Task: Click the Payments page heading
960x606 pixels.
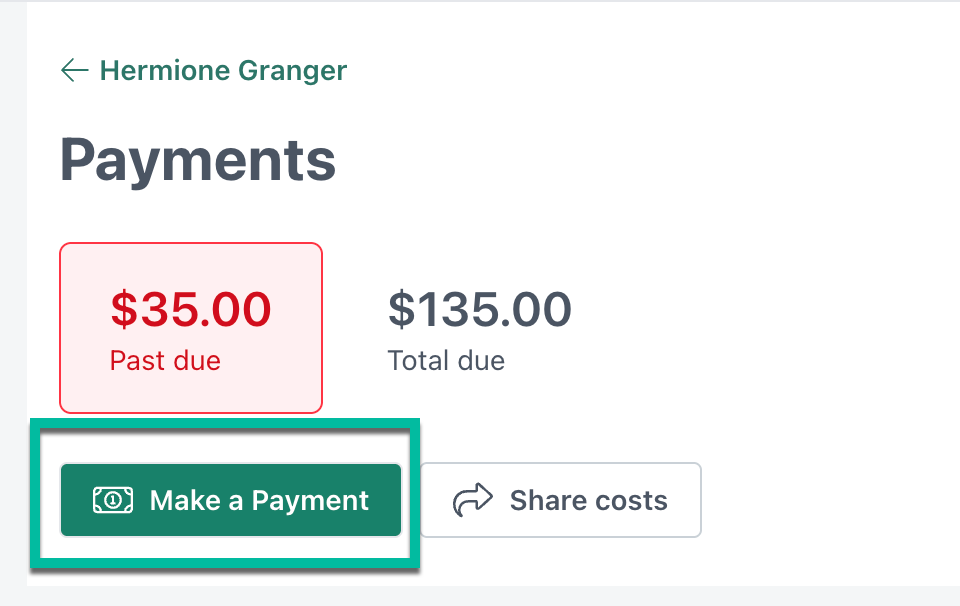Action: tap(198, 160)
